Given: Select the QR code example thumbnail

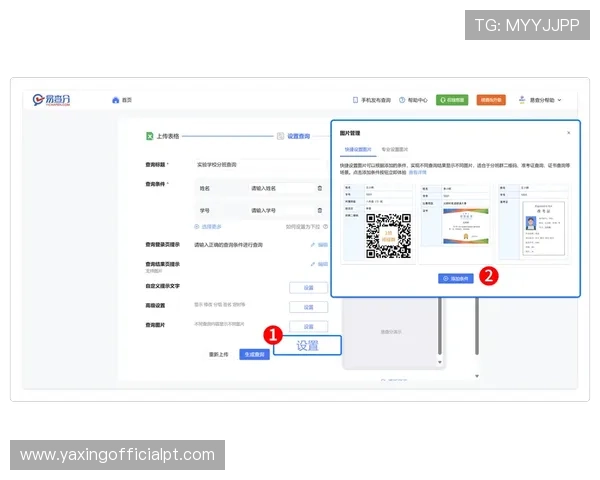Looking at the screenshot, I should [378, 224].
